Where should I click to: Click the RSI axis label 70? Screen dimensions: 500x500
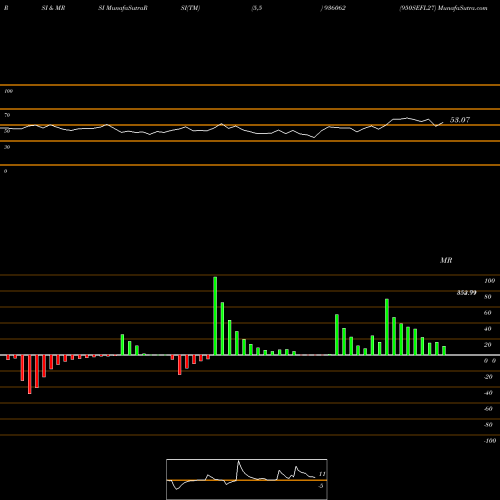(7, 115)
